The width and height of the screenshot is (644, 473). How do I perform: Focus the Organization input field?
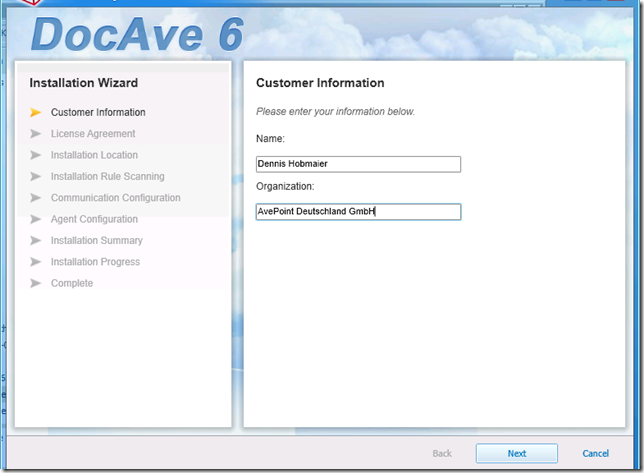pos(358,211)
